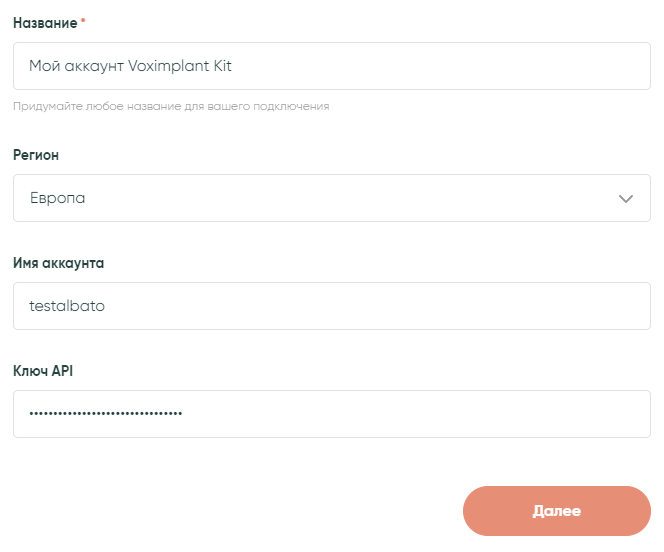Click the middle of the Регион select box

point(332,198)
